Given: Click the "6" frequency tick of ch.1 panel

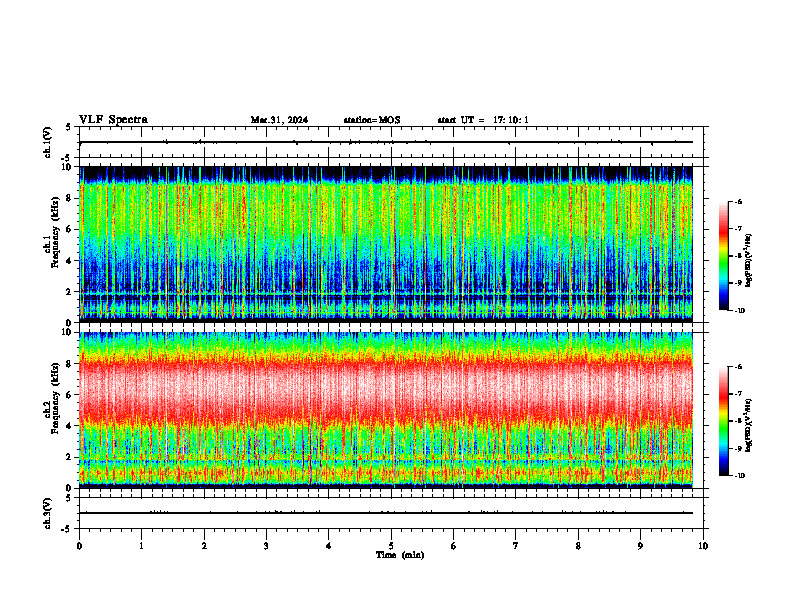Looking at the screenshot, I should (69, 229).
